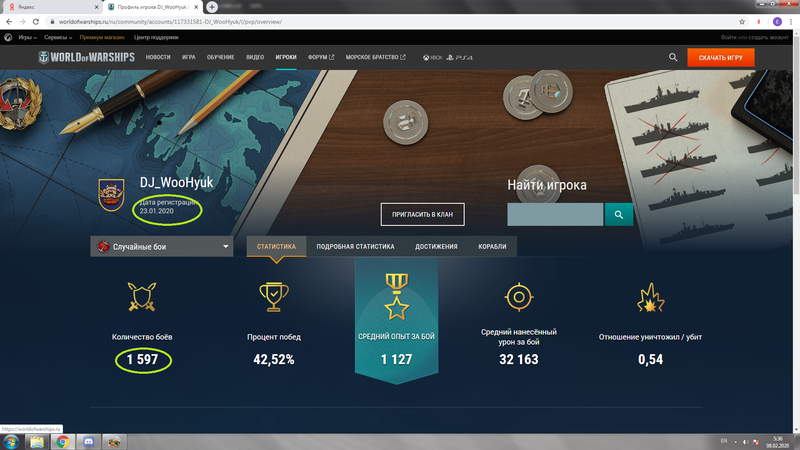
Task: Click the average experience value 1 127
Action: (x=396, y=360)
